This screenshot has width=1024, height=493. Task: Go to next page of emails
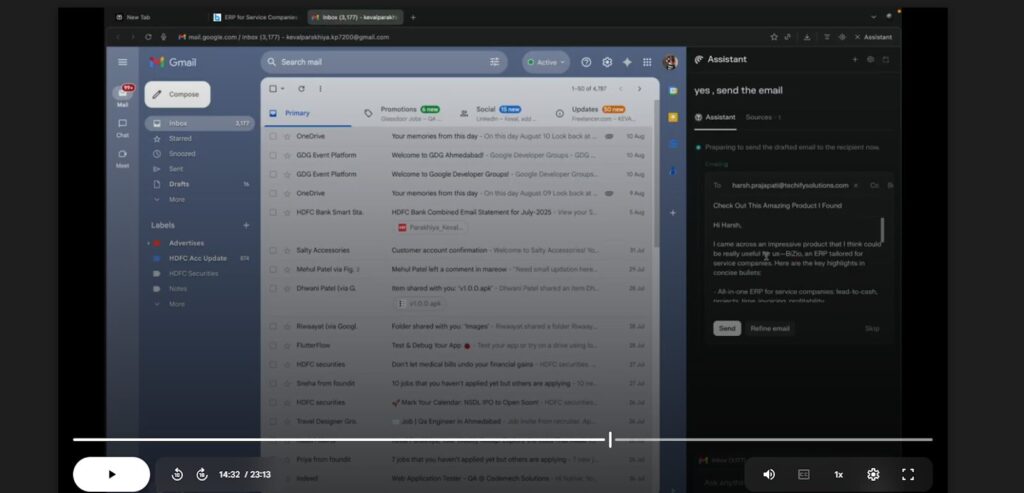(x=639, y=89)
